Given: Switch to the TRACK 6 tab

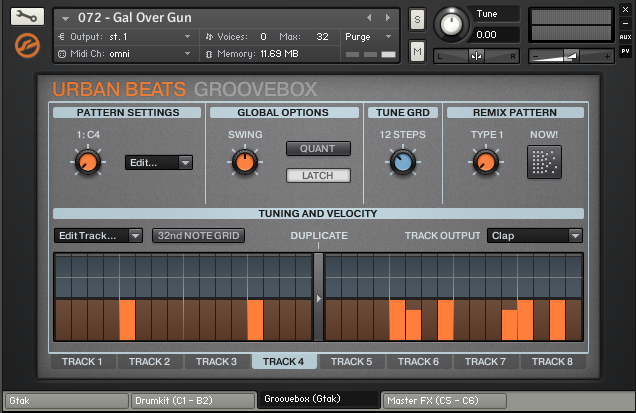Looking at the screenshot, I should point(418,362).
